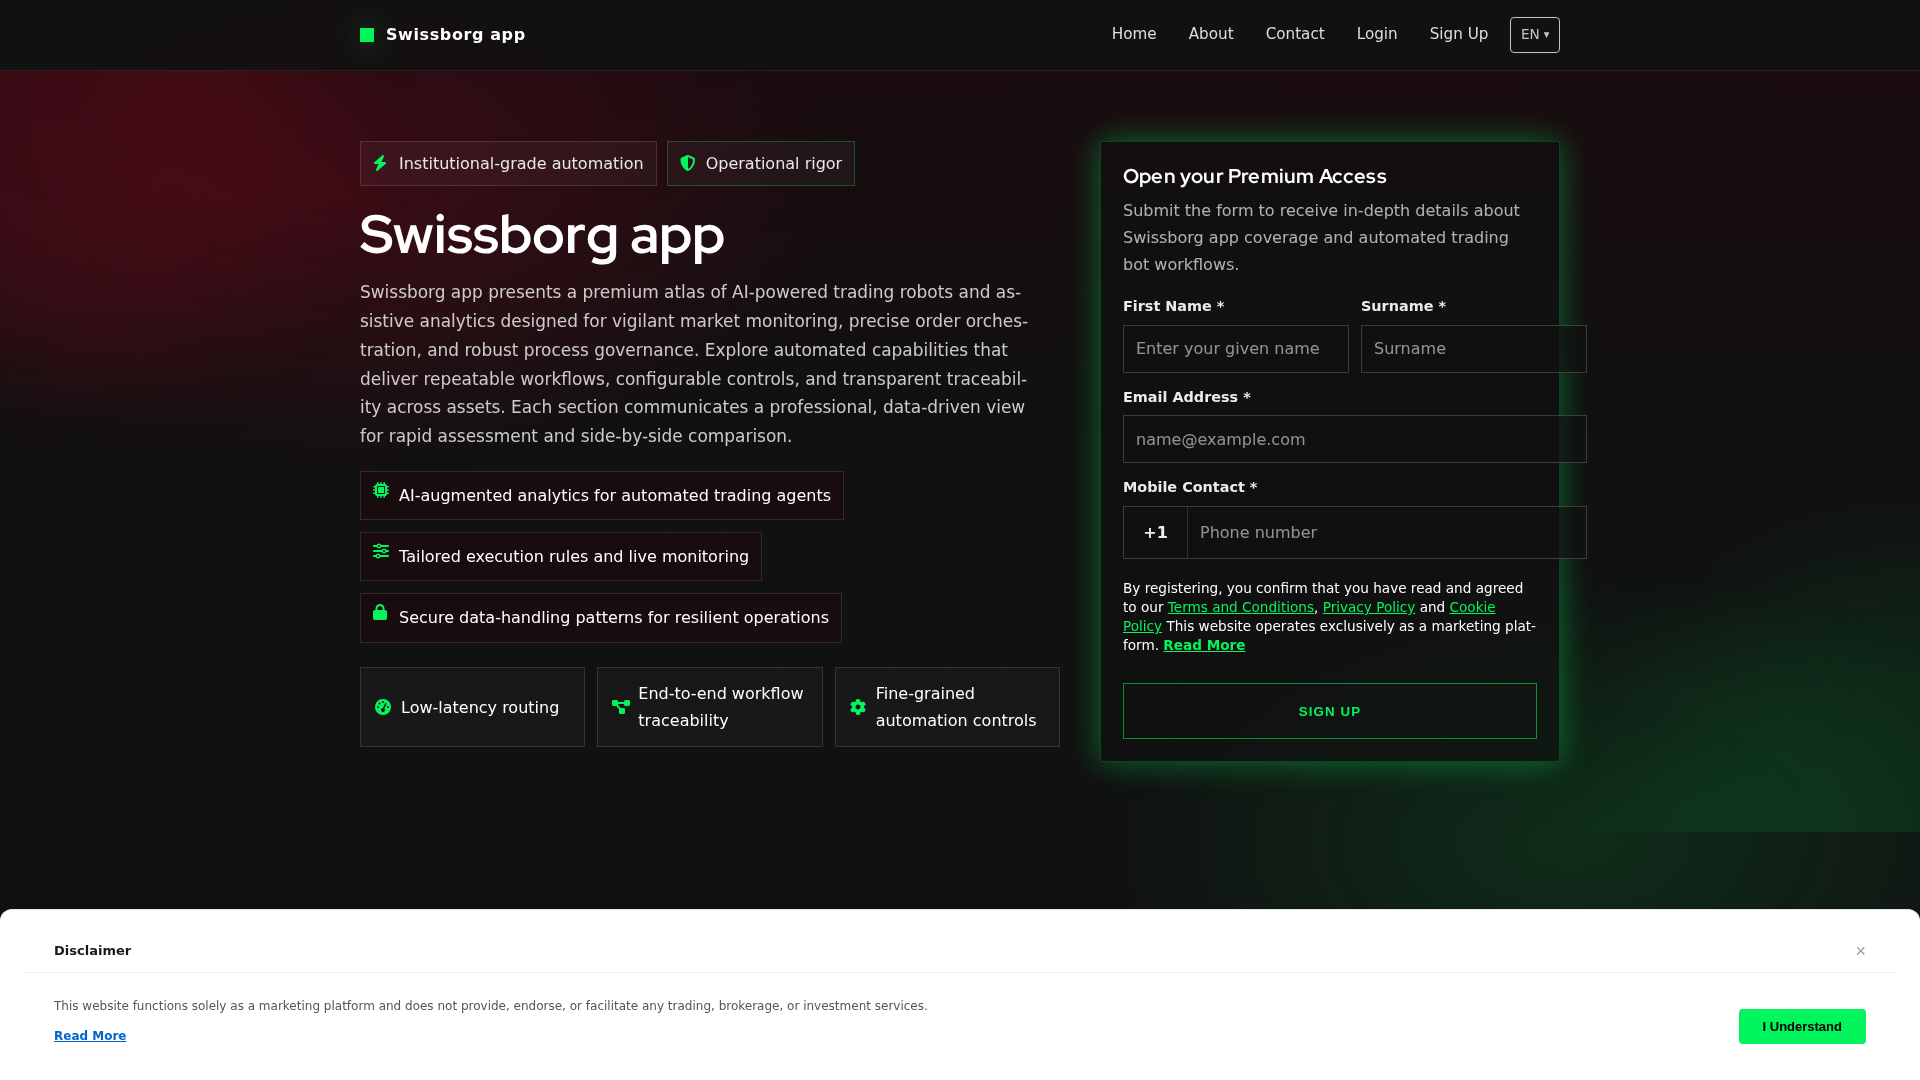Screen dimensions: 1920x1080
Task: Focus the Phone number input field
Action: [x=1387, y=532]
